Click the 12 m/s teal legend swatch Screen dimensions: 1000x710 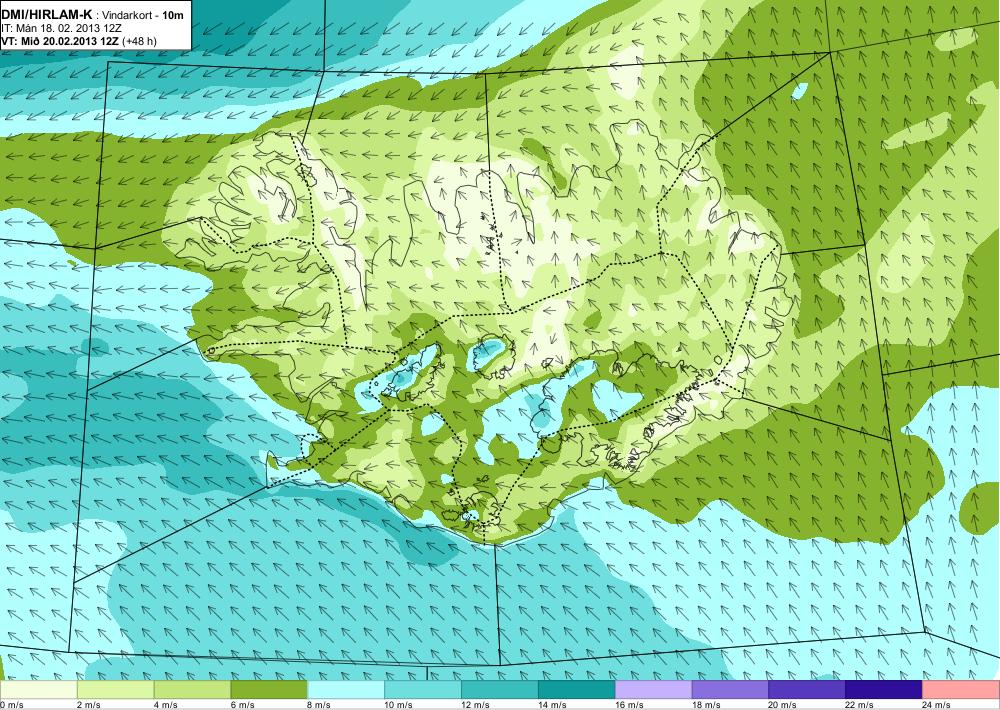pyautogui.click(x=499, y=690)
